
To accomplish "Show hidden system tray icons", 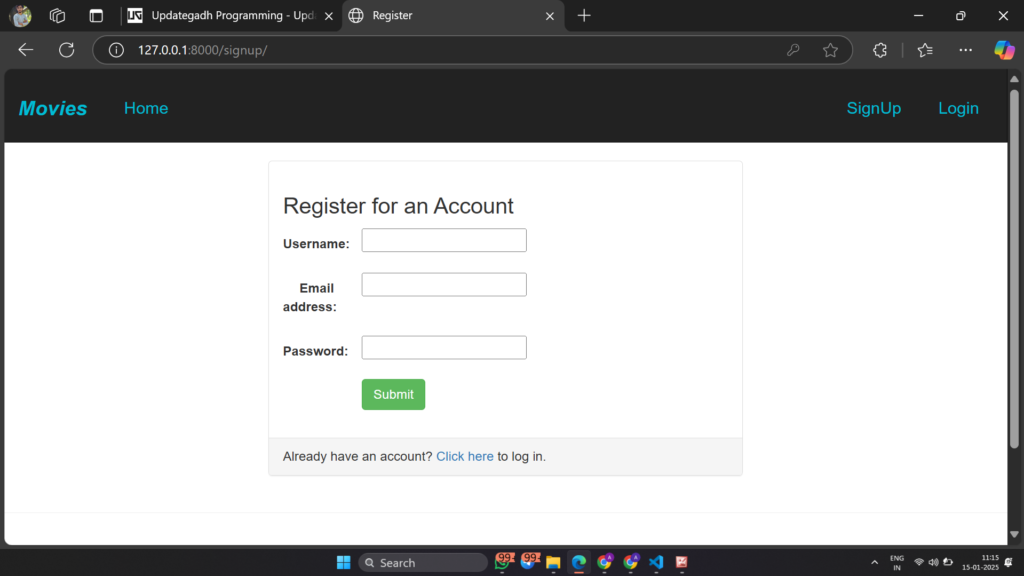I will pyautogui.click(x=874, y=562).
